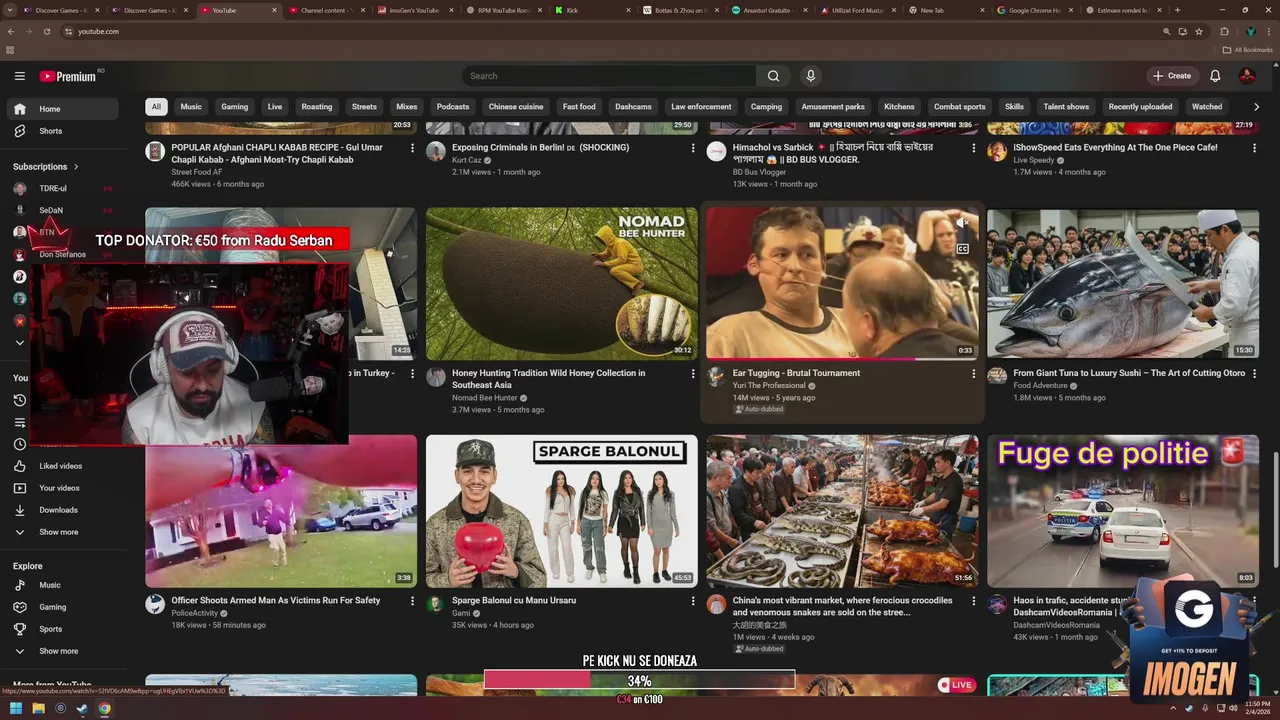Open Nomad Bee Hunter video thumbnail
Viewport: 1280px width, 720px height.
click(x=562, y=284)
